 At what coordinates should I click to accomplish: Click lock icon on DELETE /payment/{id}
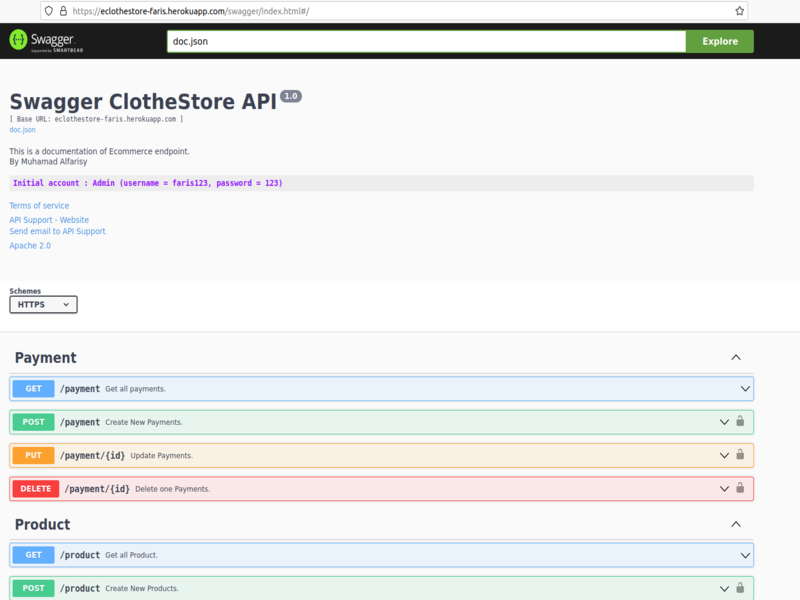[x=740, y=488]
